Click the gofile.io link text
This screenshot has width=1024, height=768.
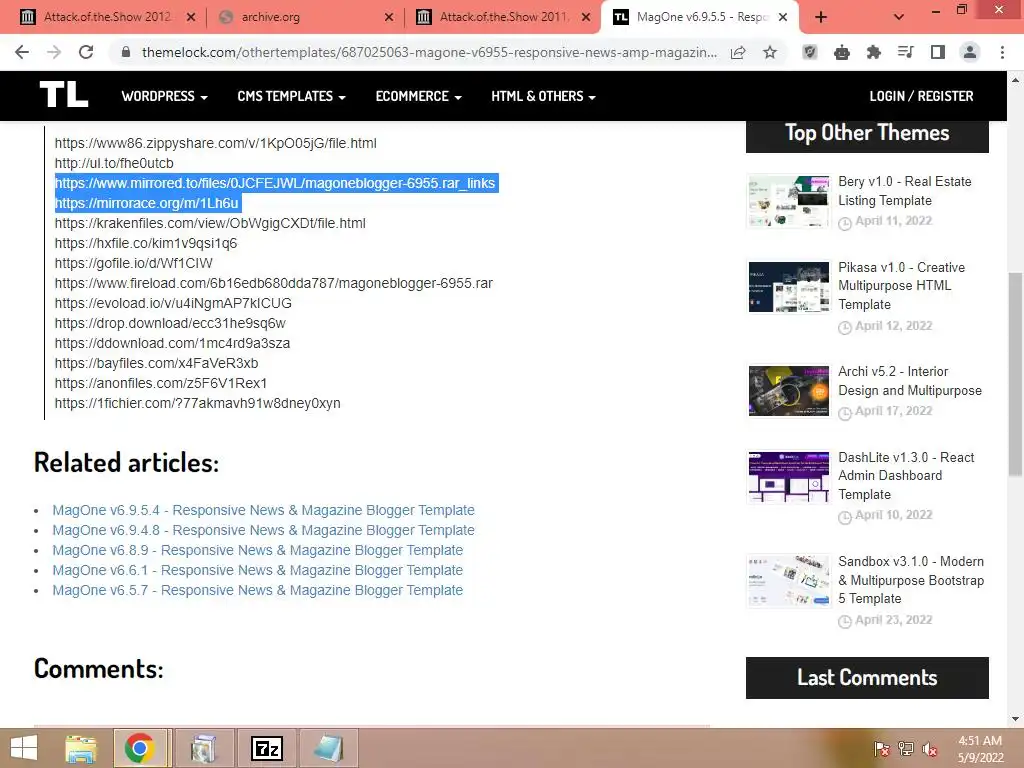click(134, 263)
